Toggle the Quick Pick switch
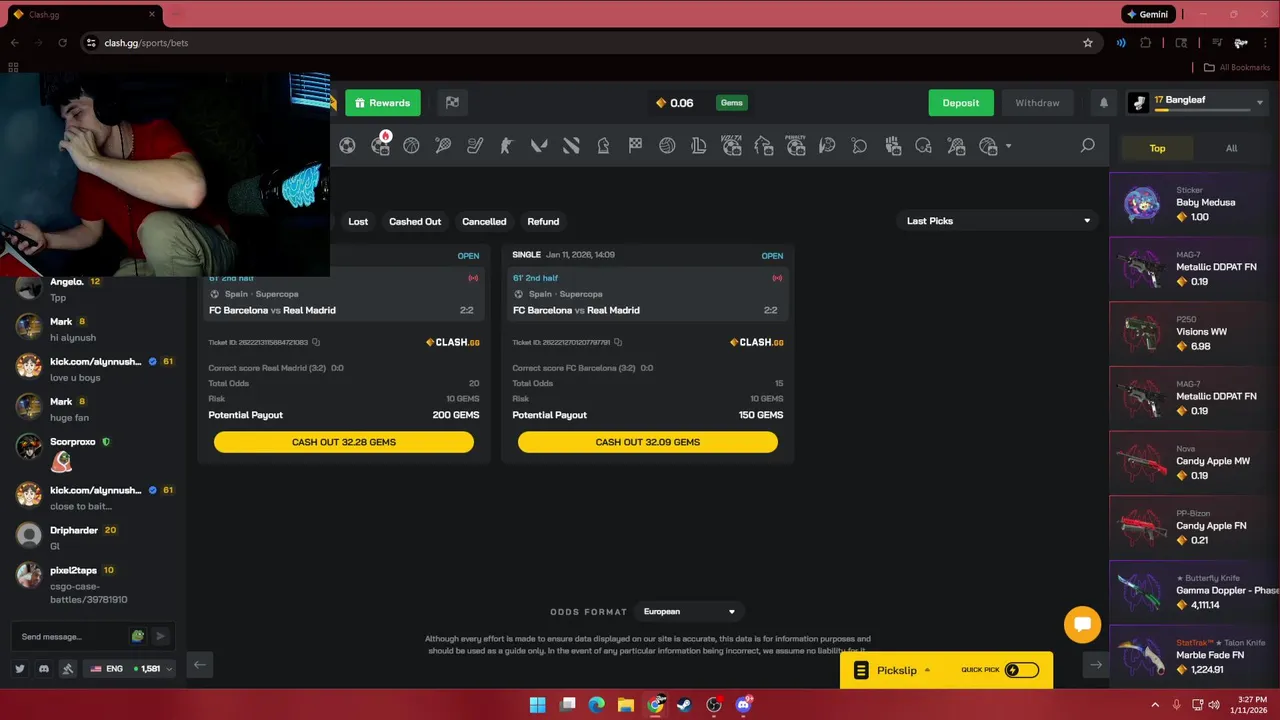The image size is (1280, 720). [1021, 670]
